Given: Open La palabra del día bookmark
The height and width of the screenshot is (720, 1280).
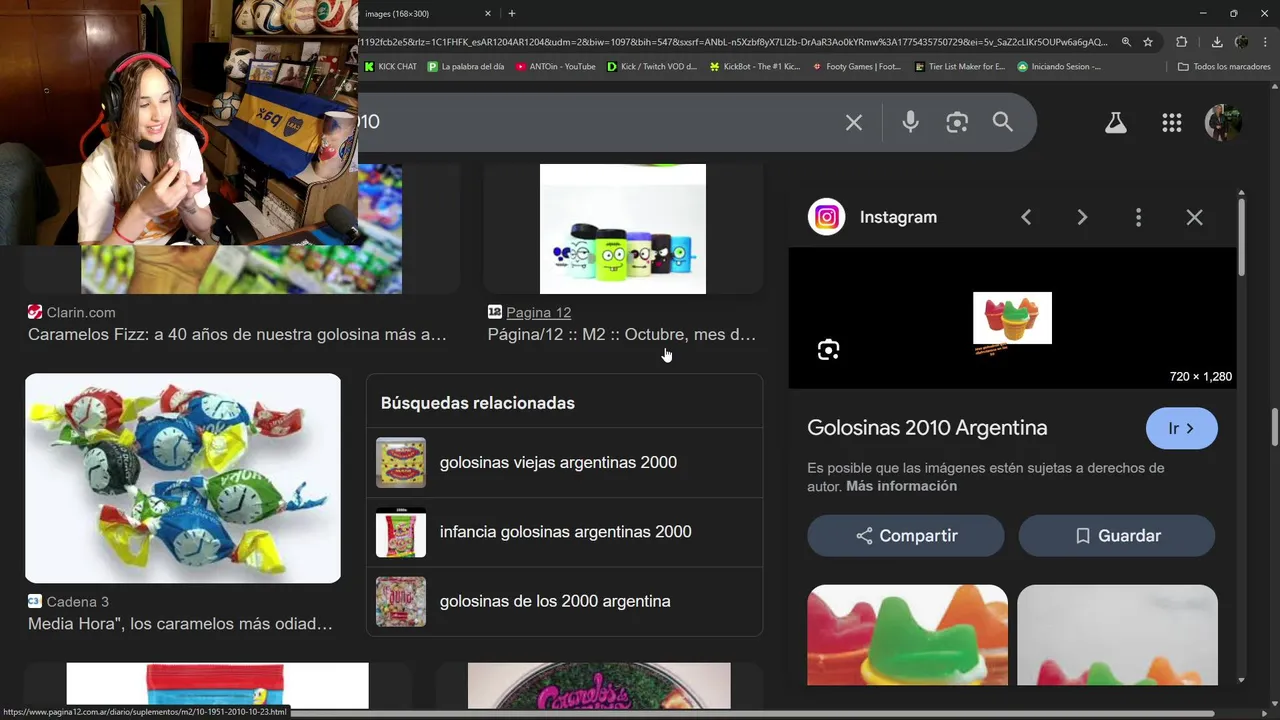Looking at the screenshot, I should pyautogui.click(x=466, y=67).
